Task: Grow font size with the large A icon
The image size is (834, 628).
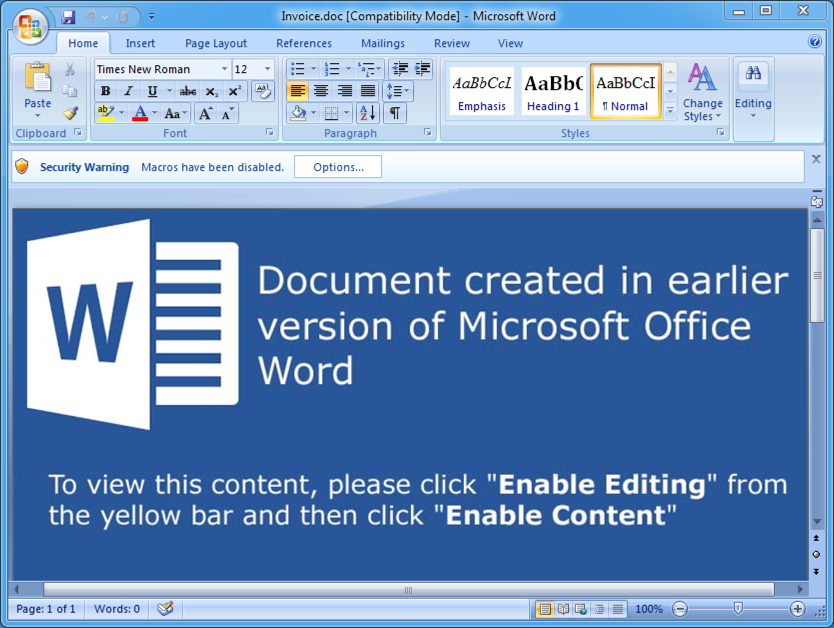Action: [205, 113]
